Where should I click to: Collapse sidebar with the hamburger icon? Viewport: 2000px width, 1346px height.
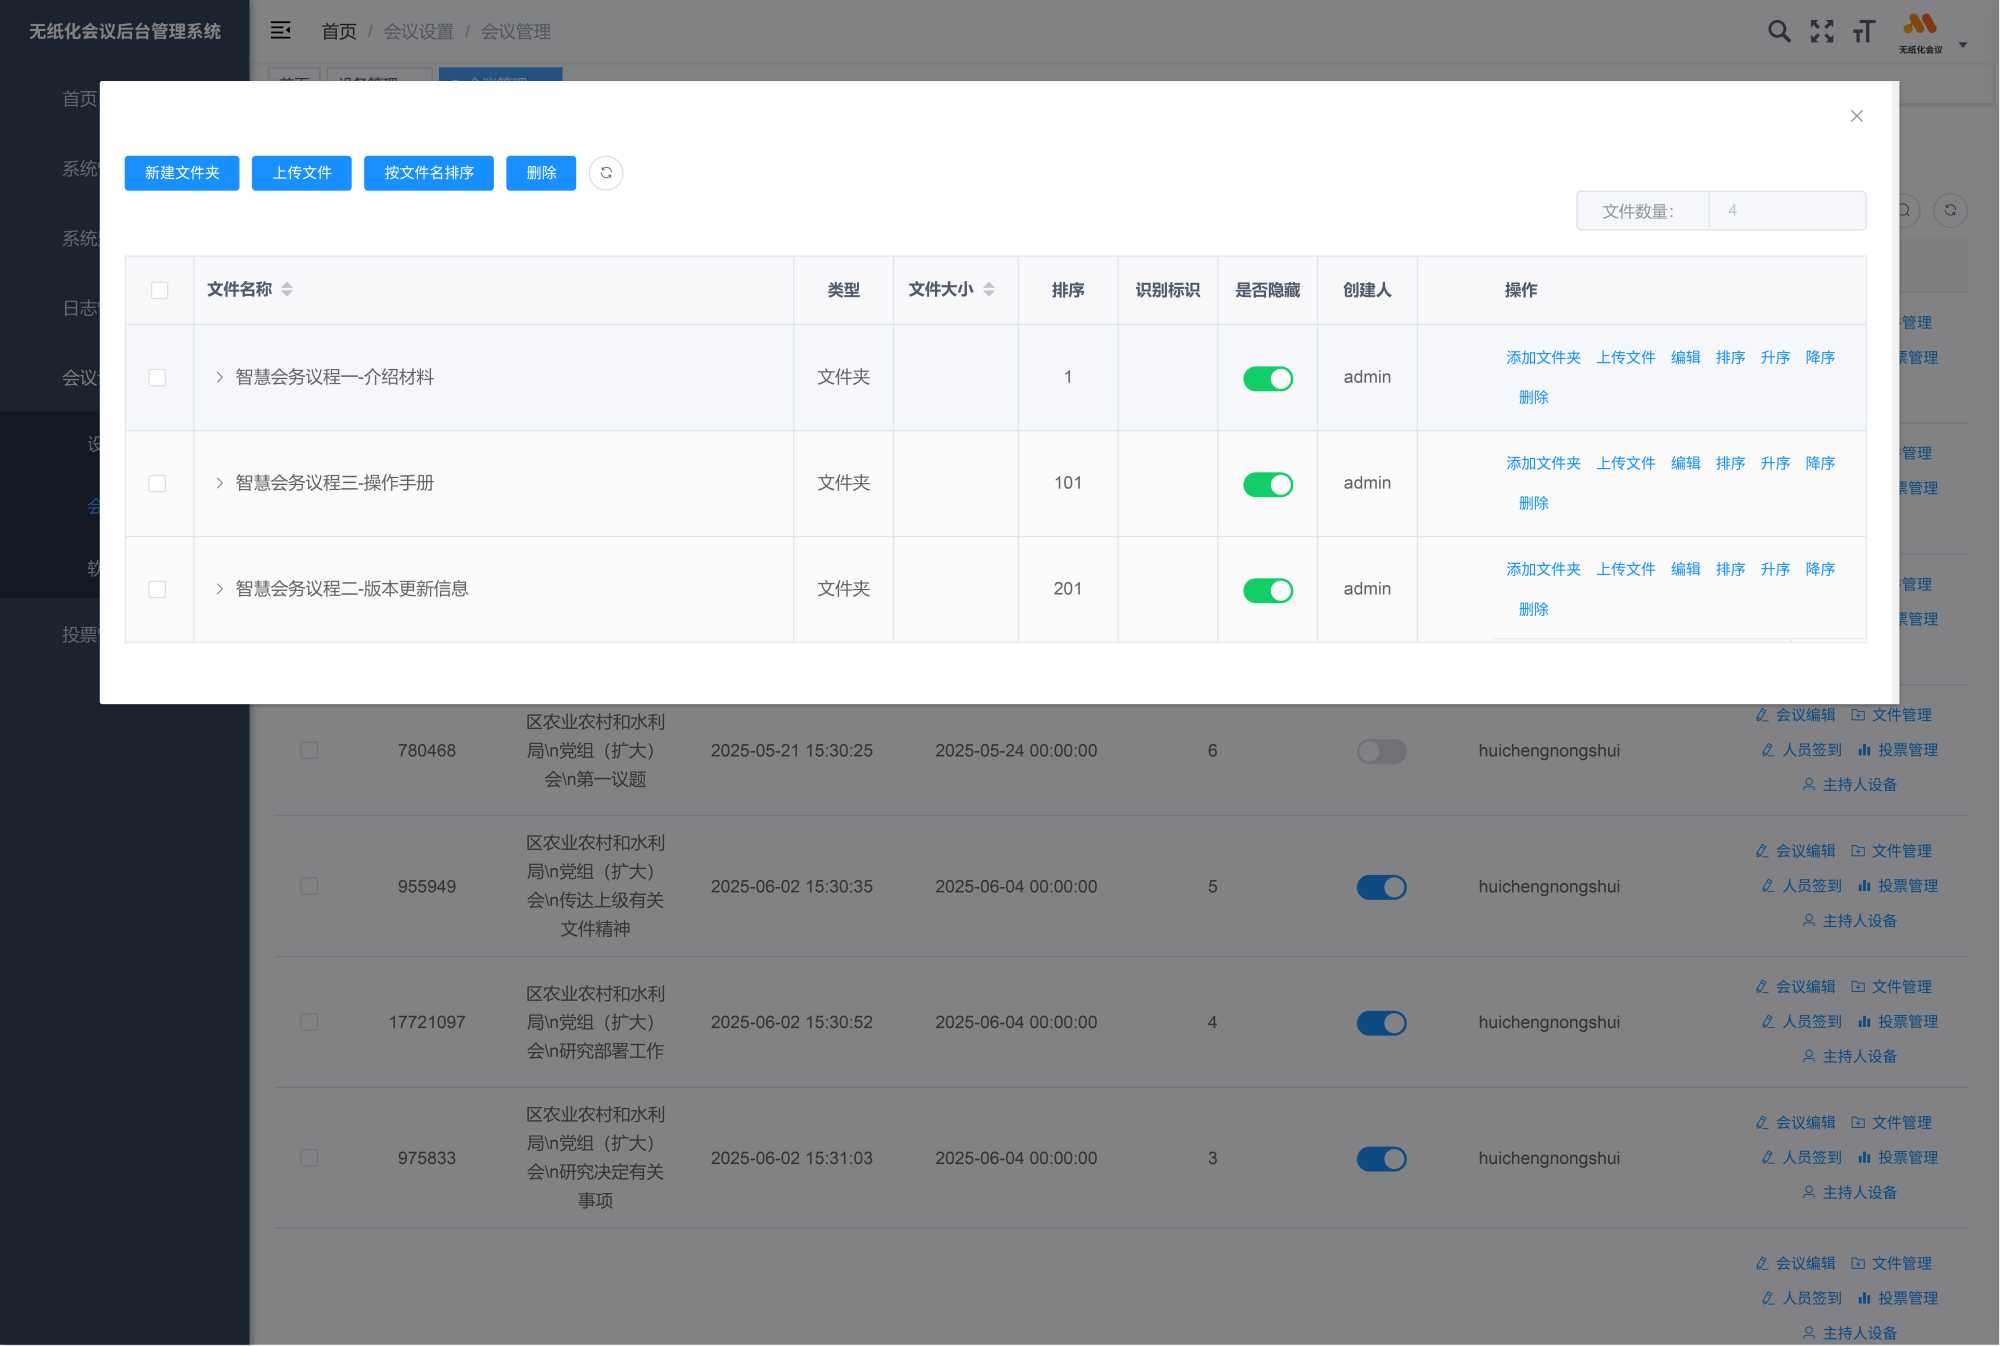point(281,31)
